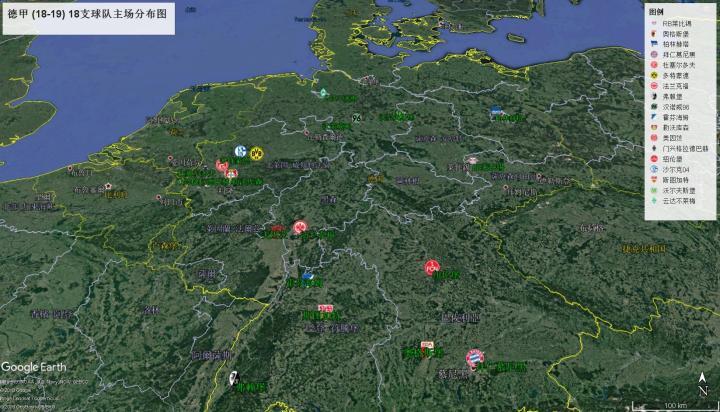720x412 pixels.
Task: Click the Eintracht Frankfurt marker on map
Action: point(300,229)
